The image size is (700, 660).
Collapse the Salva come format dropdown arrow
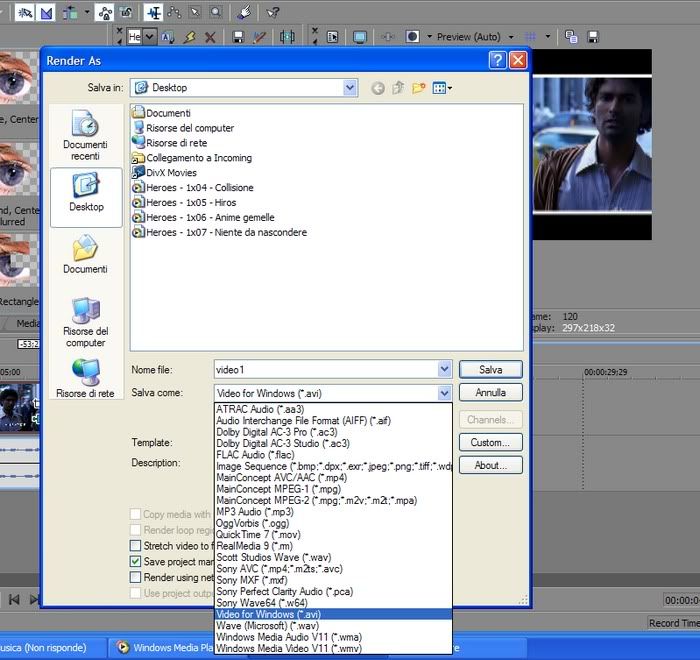click(444, 393)
